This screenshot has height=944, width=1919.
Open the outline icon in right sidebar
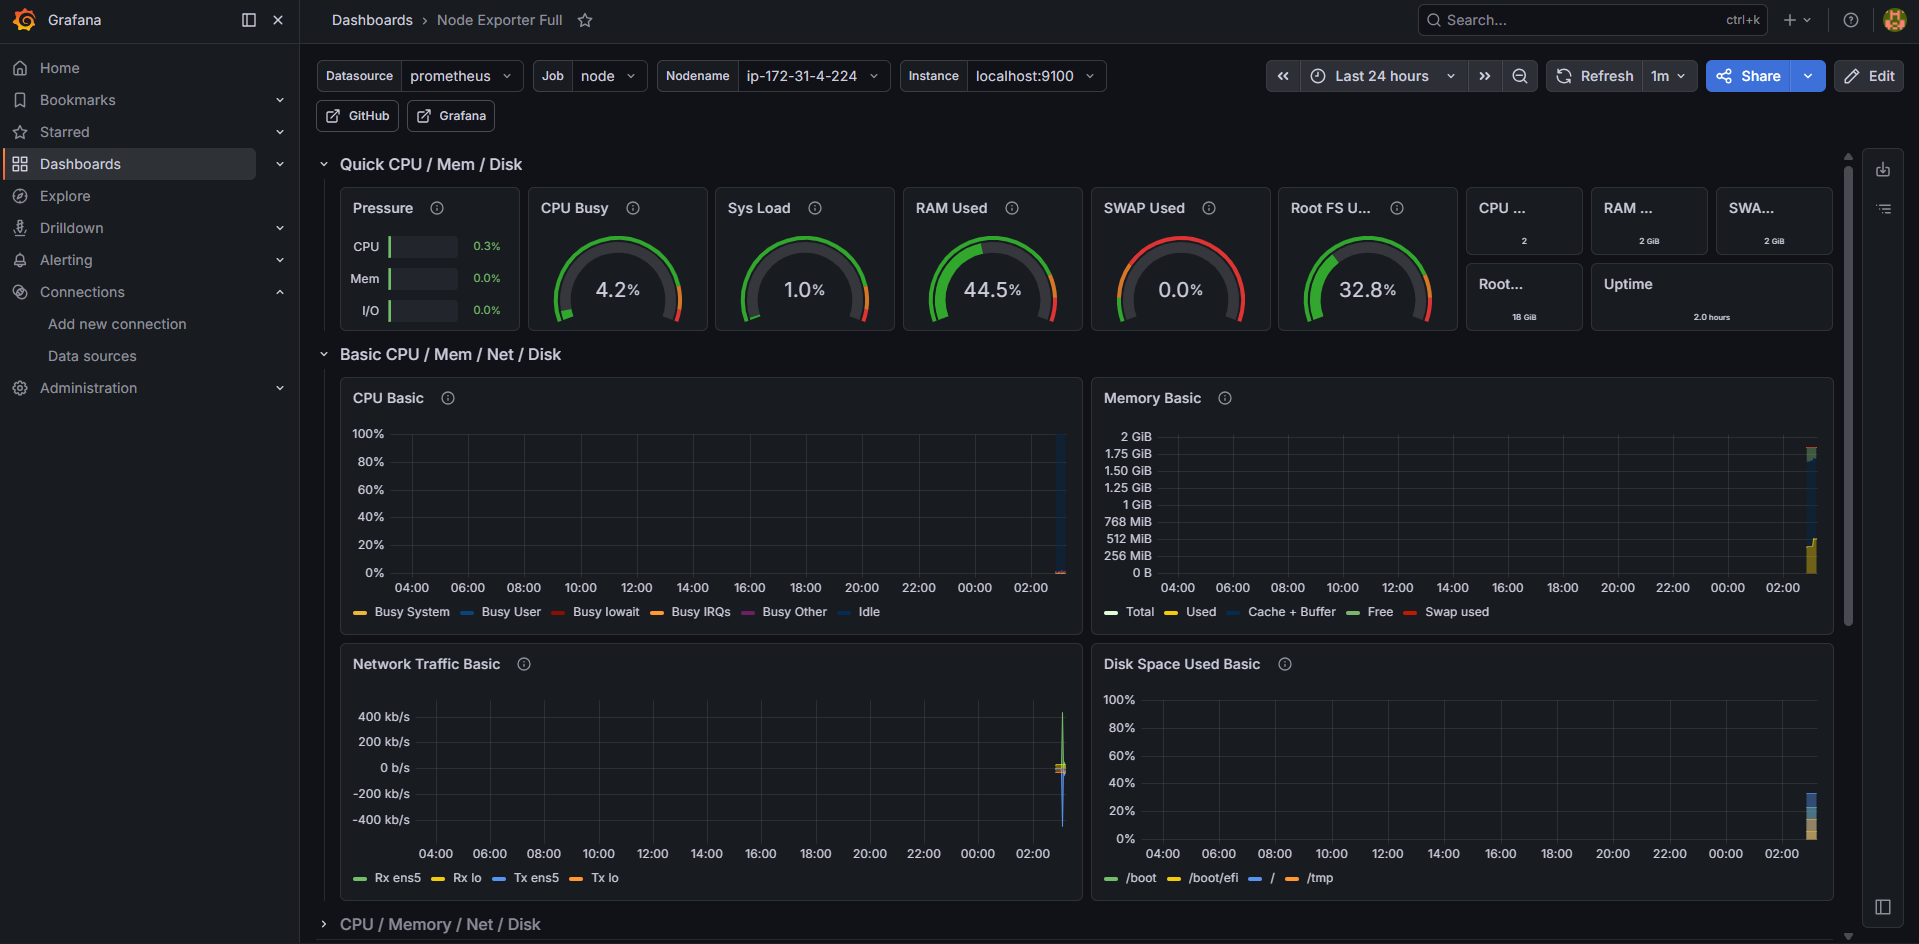tap(1883, 209)
